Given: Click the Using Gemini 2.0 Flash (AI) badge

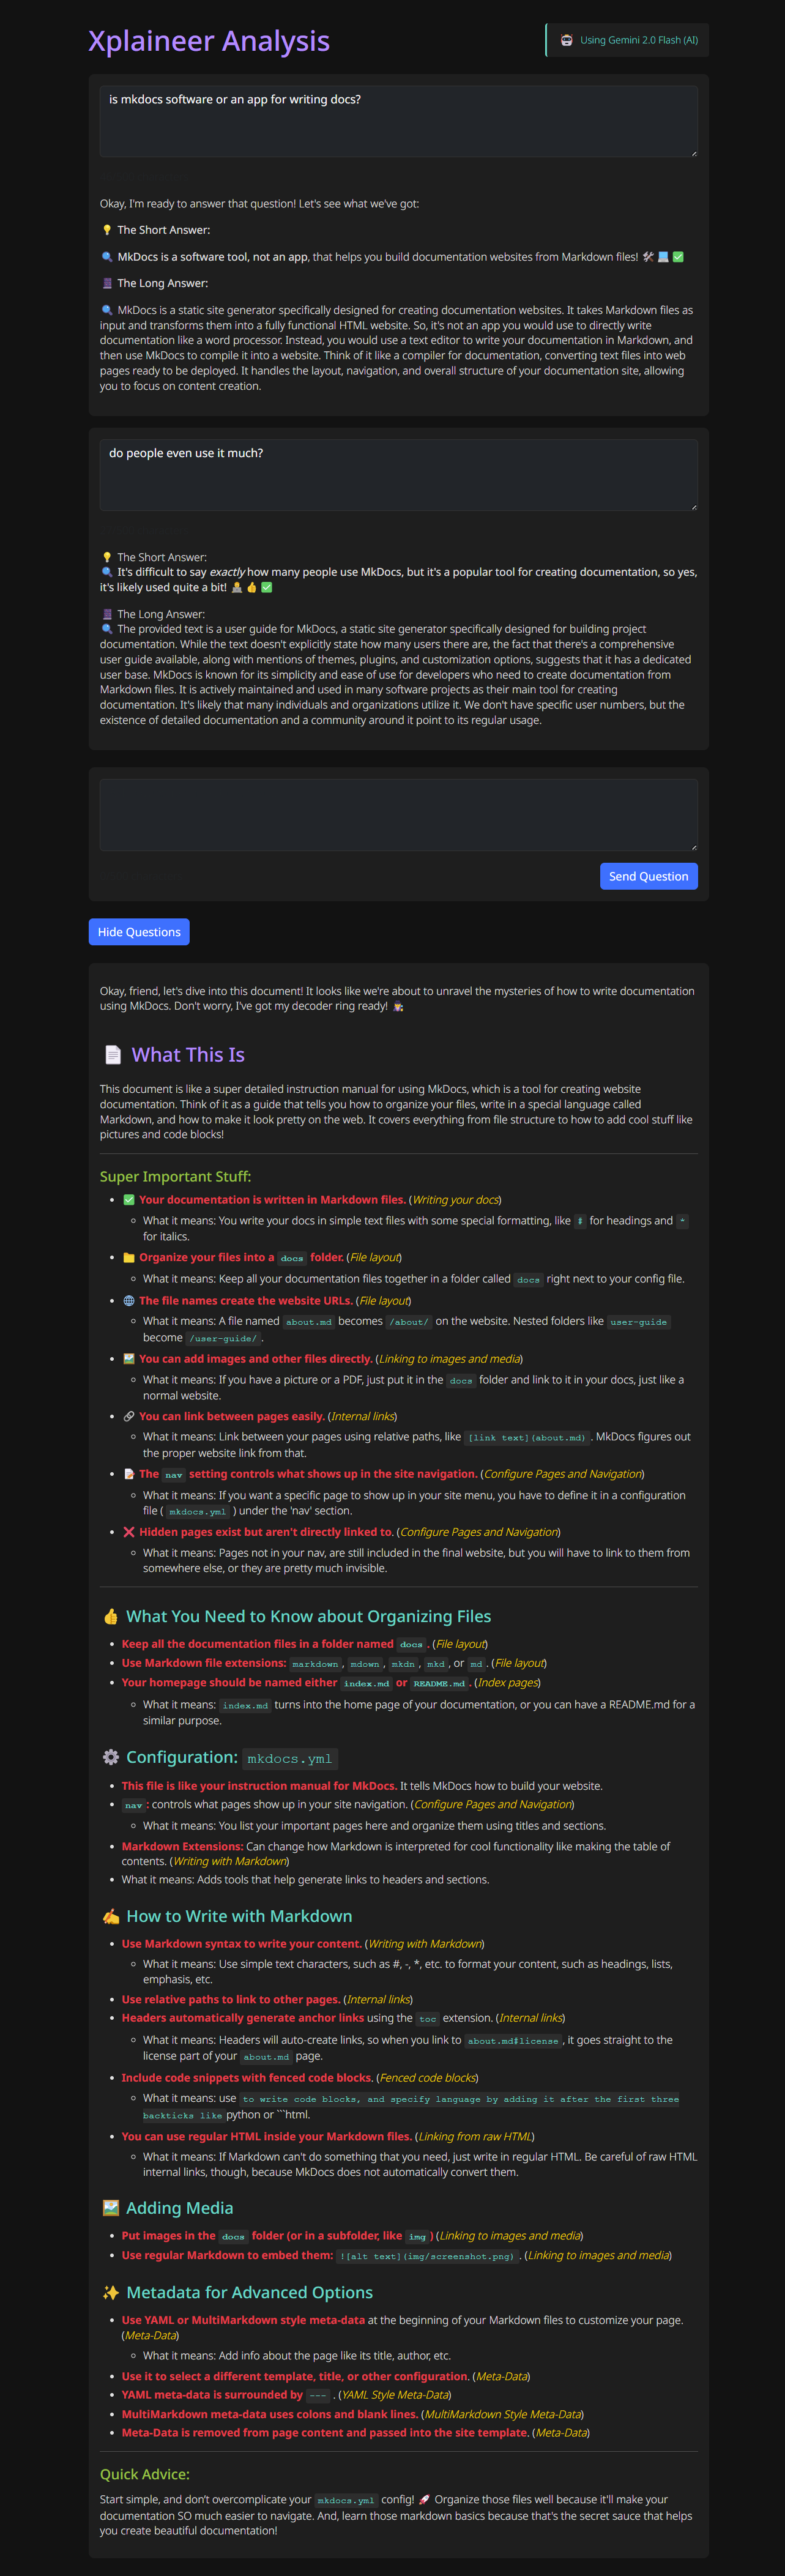Looking at the screenshot, I should [628, 40].
